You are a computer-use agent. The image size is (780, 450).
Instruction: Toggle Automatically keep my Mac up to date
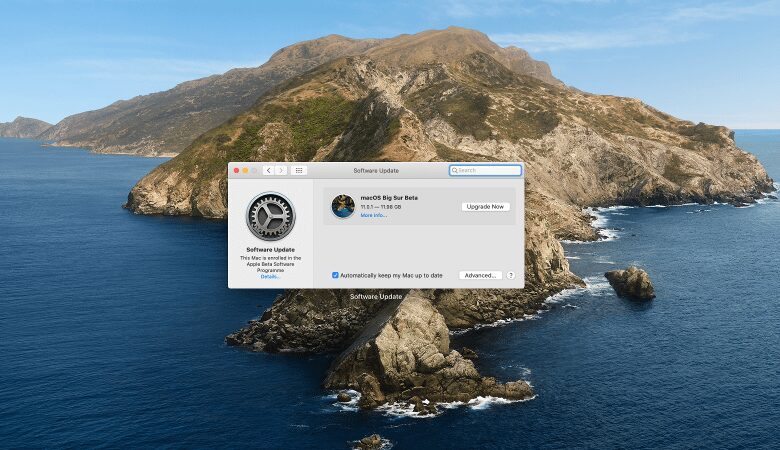pyautogui.click(x=335, y=275)
